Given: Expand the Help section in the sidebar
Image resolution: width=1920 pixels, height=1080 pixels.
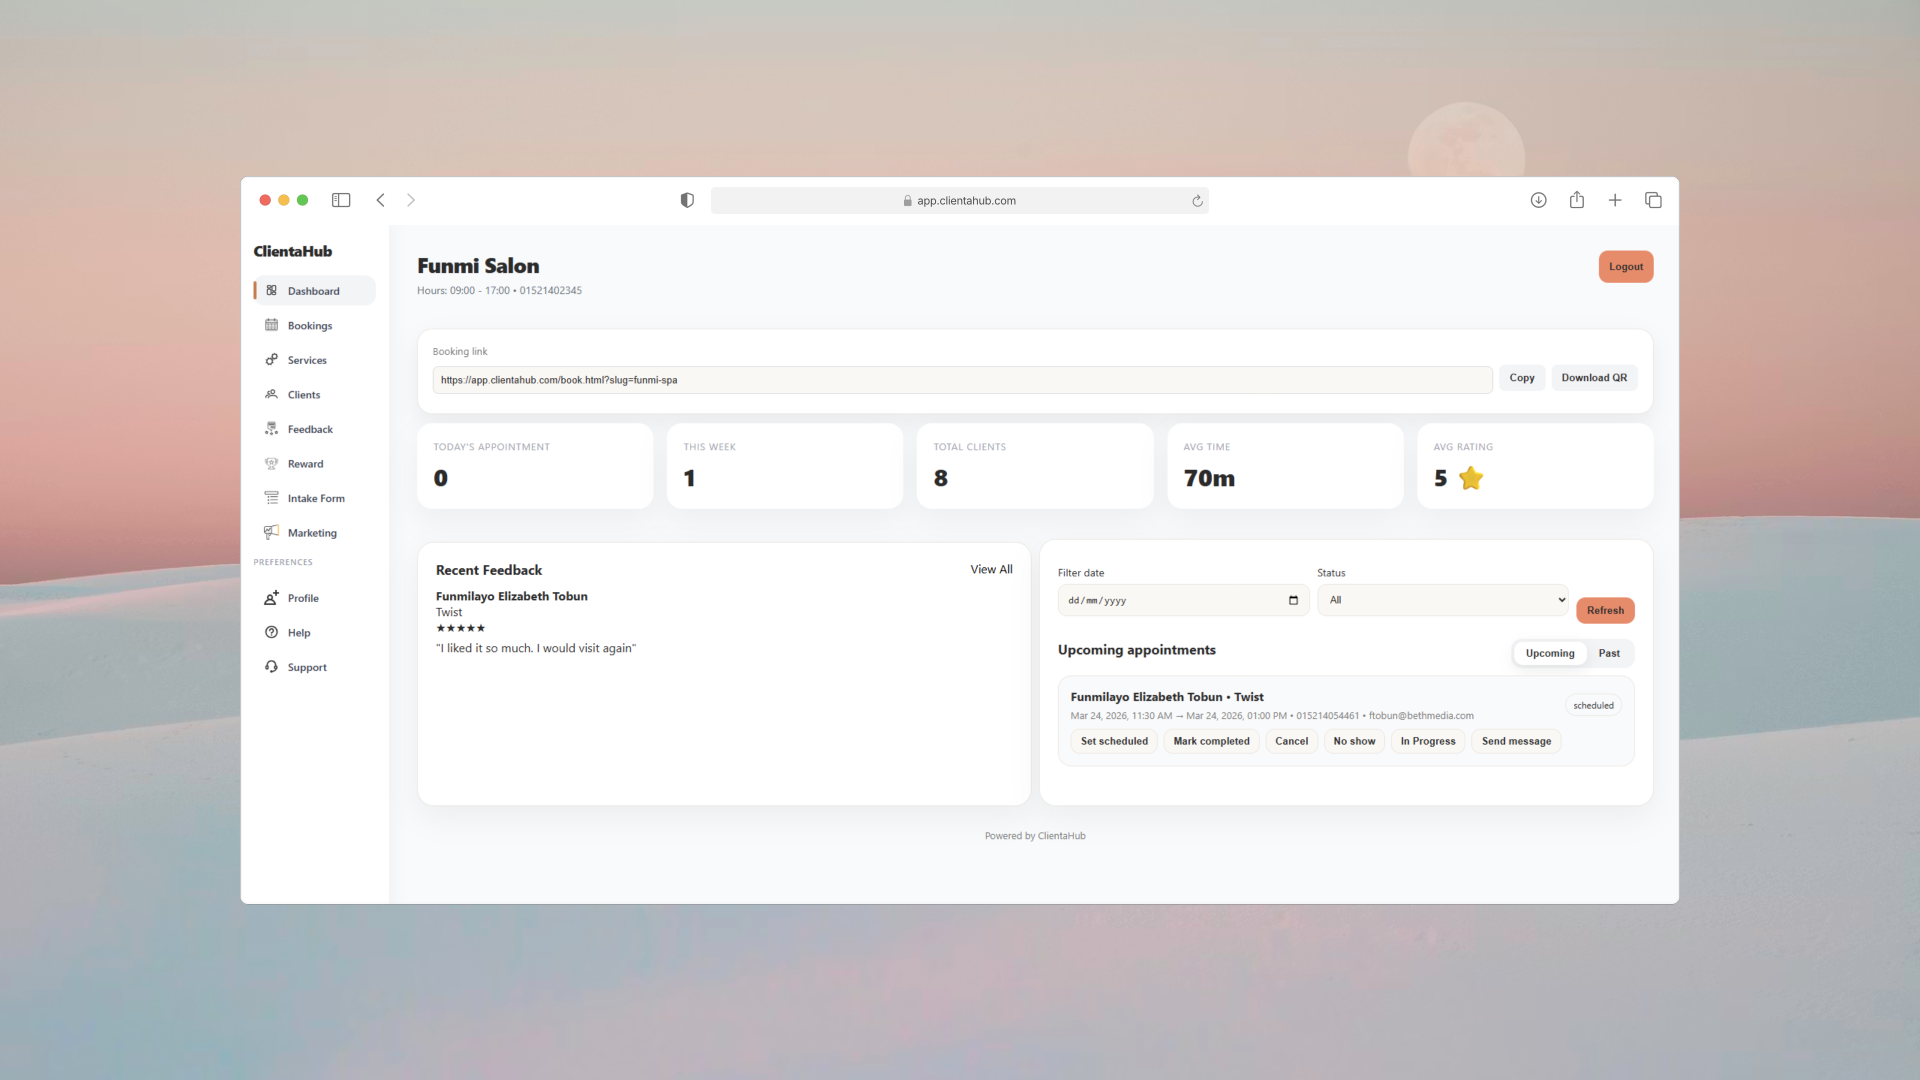Looking at the screenshot, I should point(271,632).
